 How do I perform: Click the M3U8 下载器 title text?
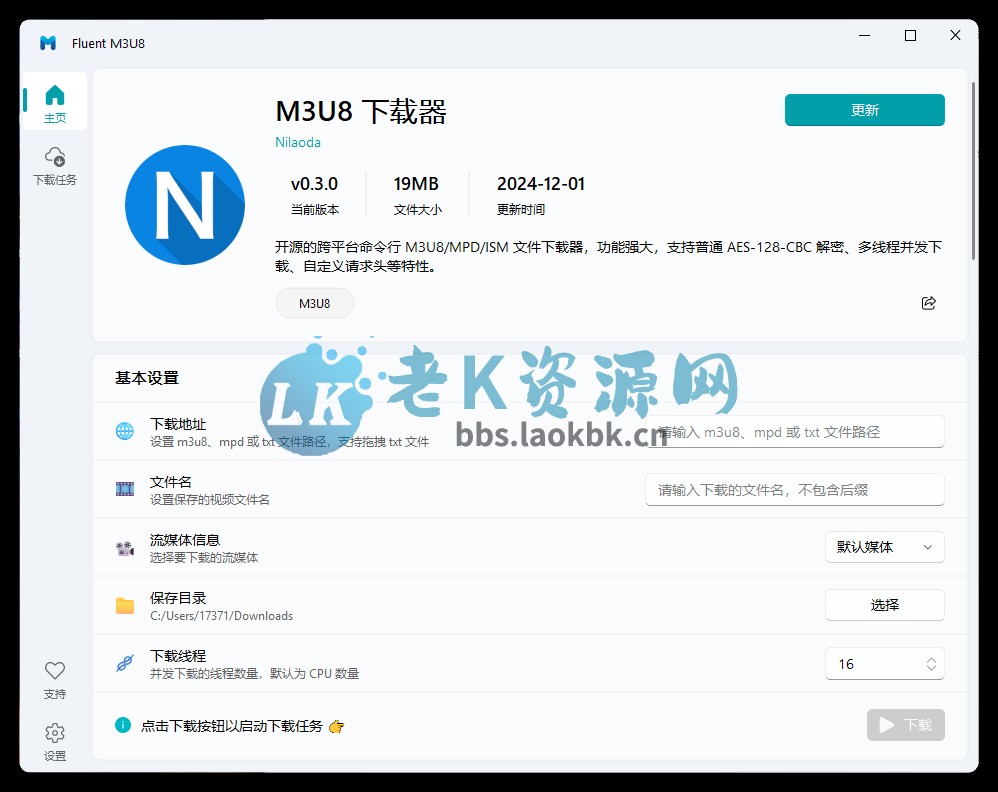pos(361,111)
